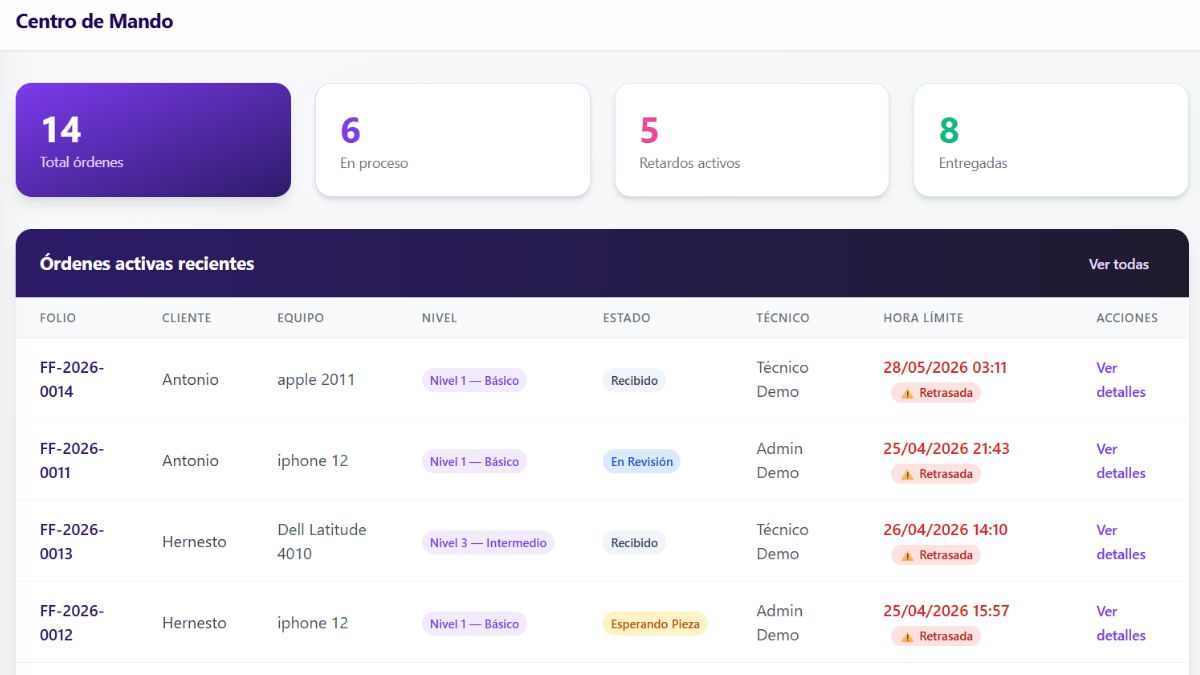The image size is (1200, 675).
Task: Click the warning icon in FF-2026-0014's Retrasada badge
Action: 907,393
